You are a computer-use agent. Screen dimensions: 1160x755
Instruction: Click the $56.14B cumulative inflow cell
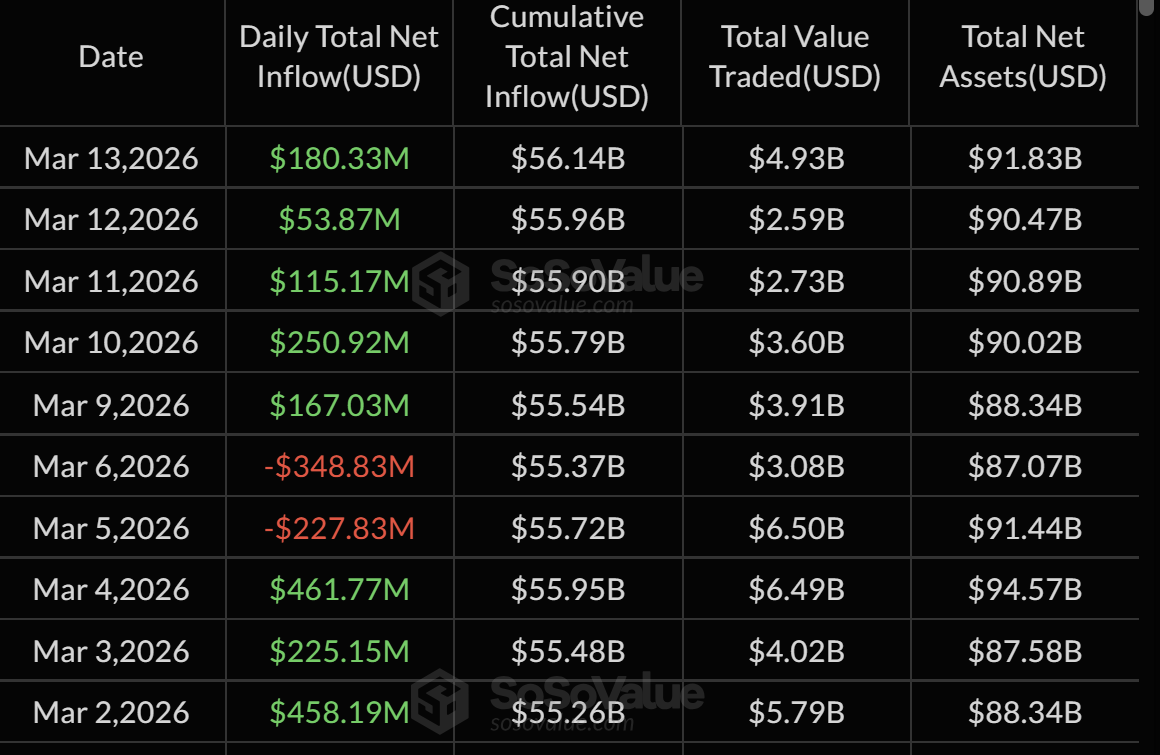pyautogui.click(x=567, y=158)
